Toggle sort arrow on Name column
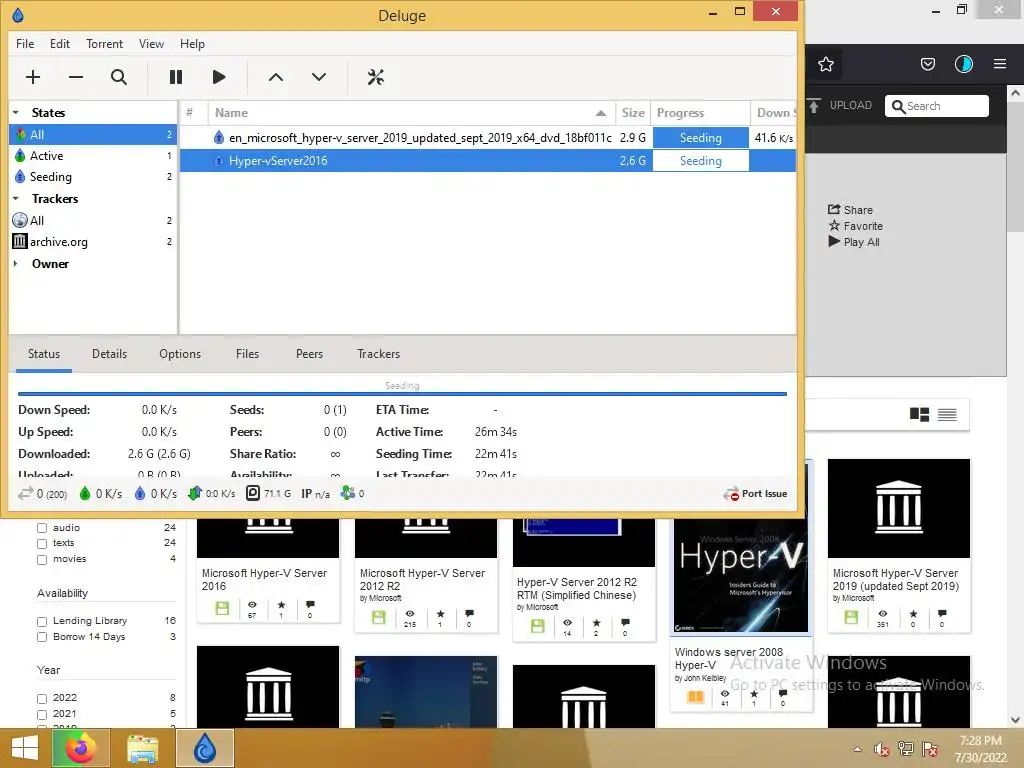This screenshot has height=768, width=1024. click(601, 113)
